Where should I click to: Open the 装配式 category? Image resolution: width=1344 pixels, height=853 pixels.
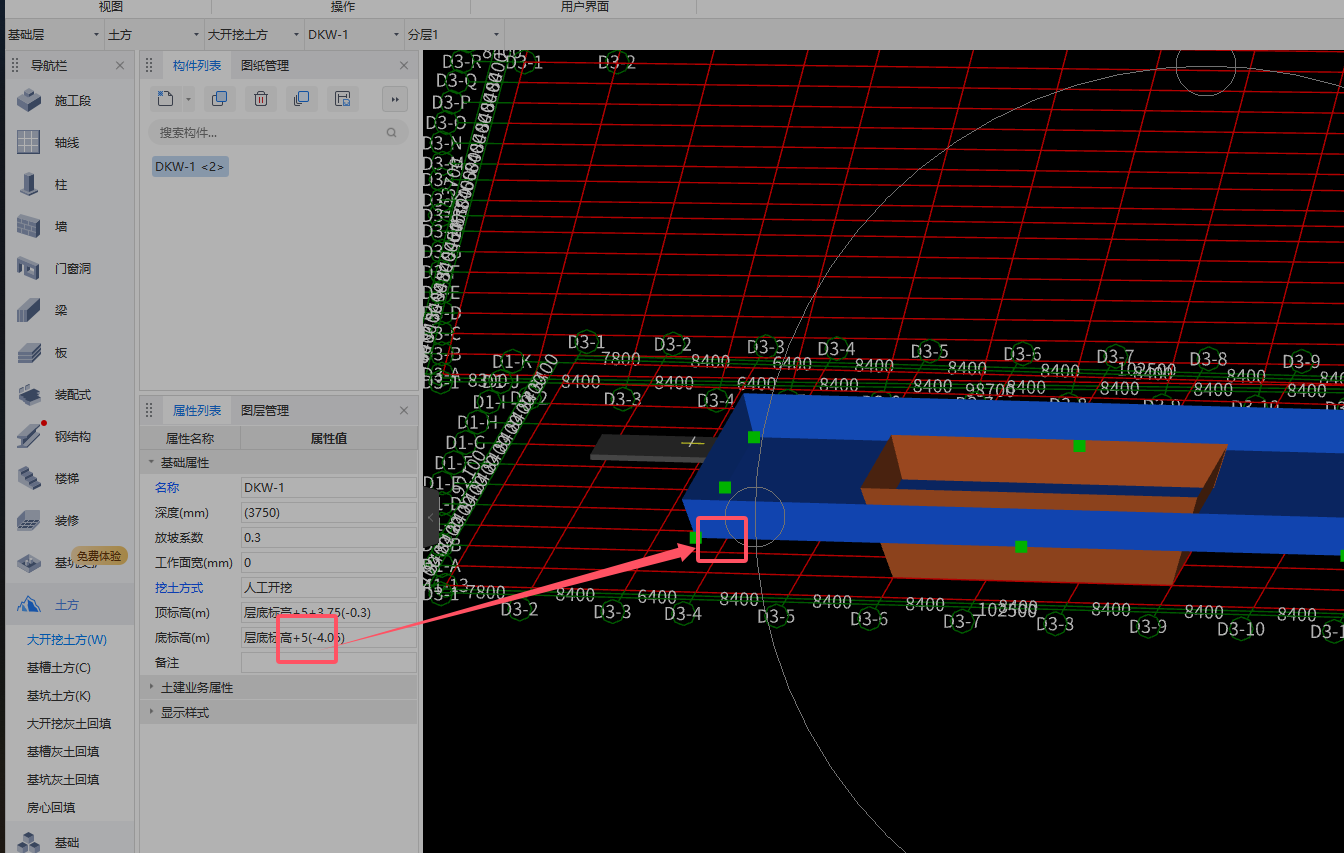[x=29, y=394]
